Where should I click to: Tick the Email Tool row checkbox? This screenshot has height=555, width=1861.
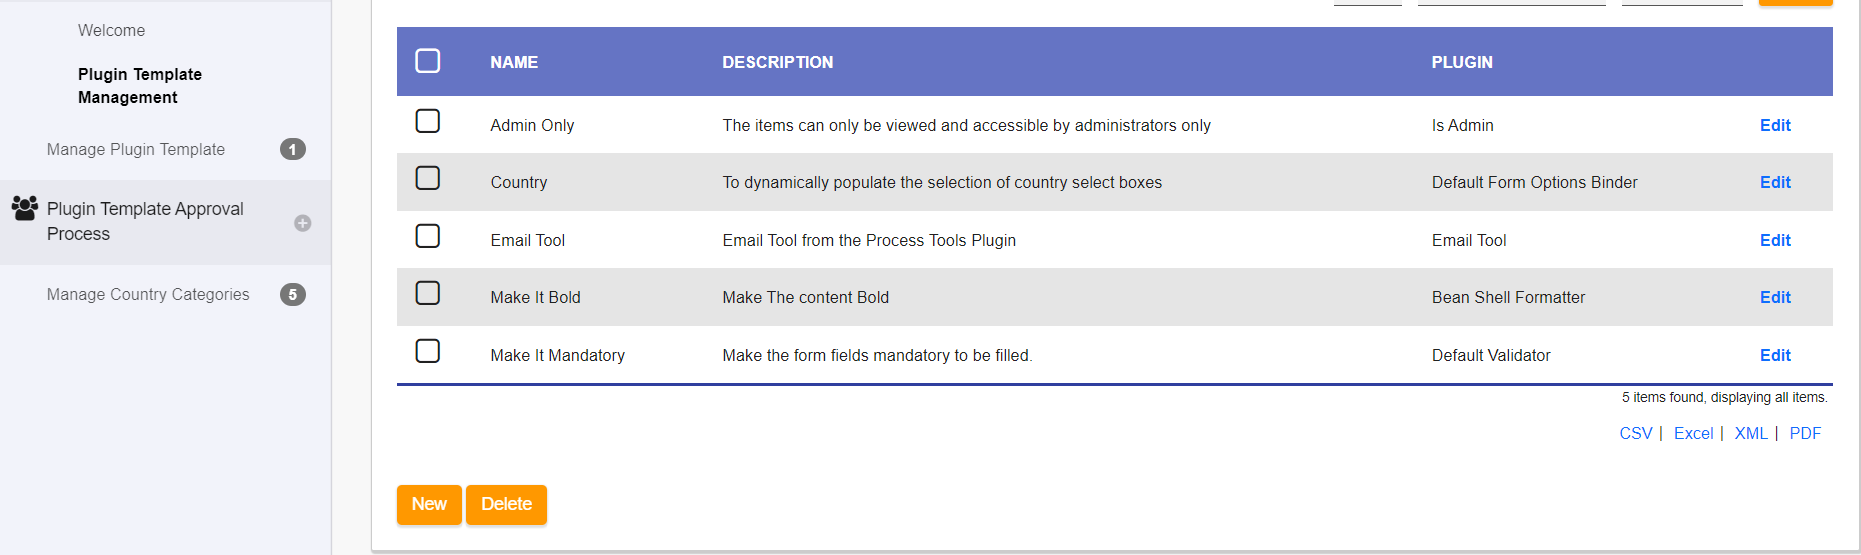(x=428, y=236)
